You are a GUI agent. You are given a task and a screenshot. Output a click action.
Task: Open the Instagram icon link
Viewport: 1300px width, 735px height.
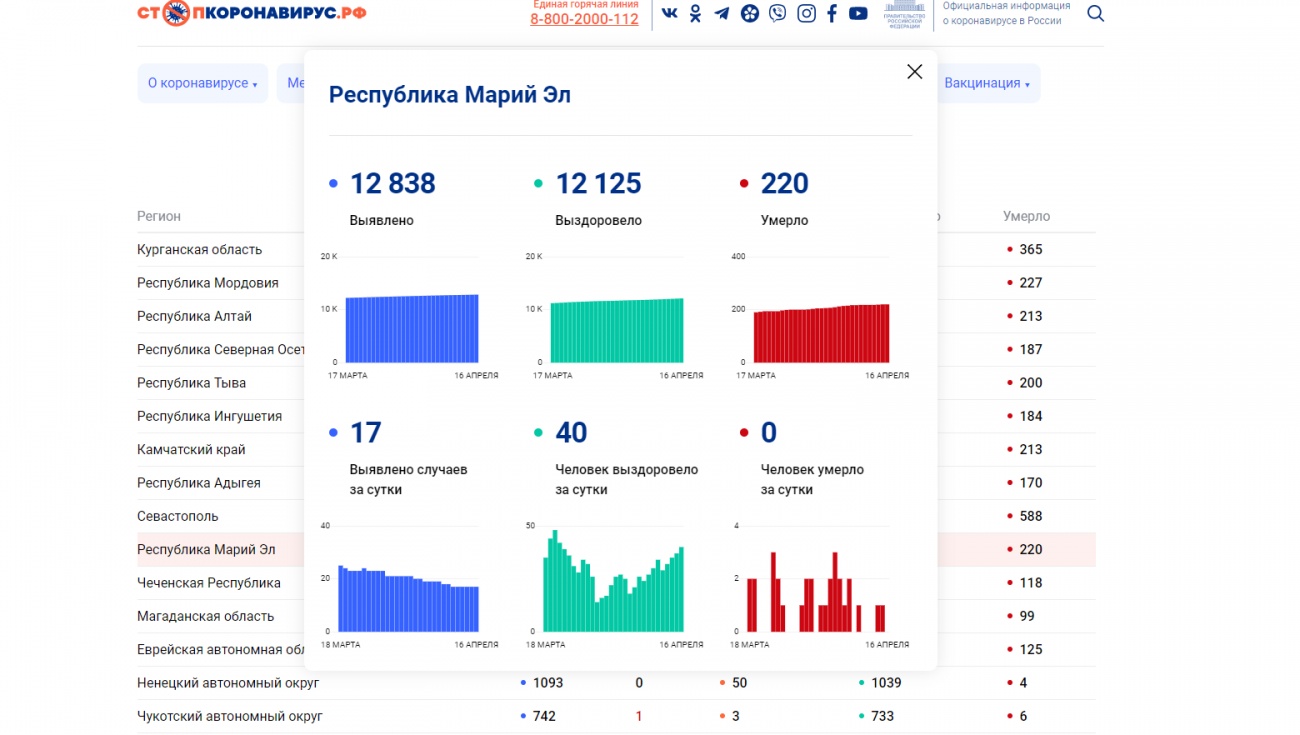point(806,14)
